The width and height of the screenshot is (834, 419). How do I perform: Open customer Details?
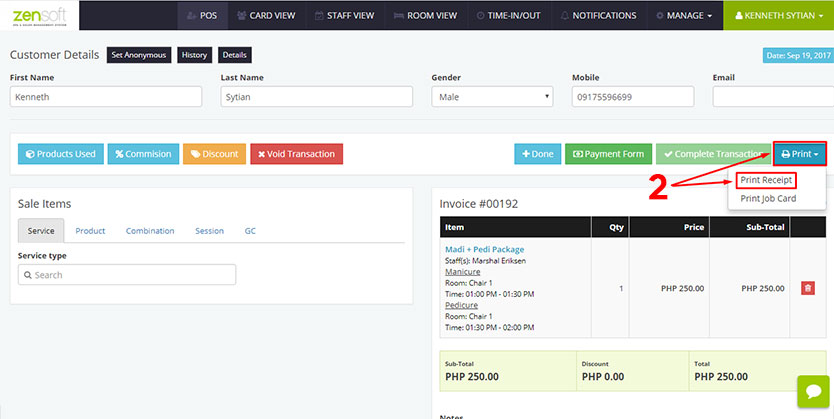coord(235,55)
